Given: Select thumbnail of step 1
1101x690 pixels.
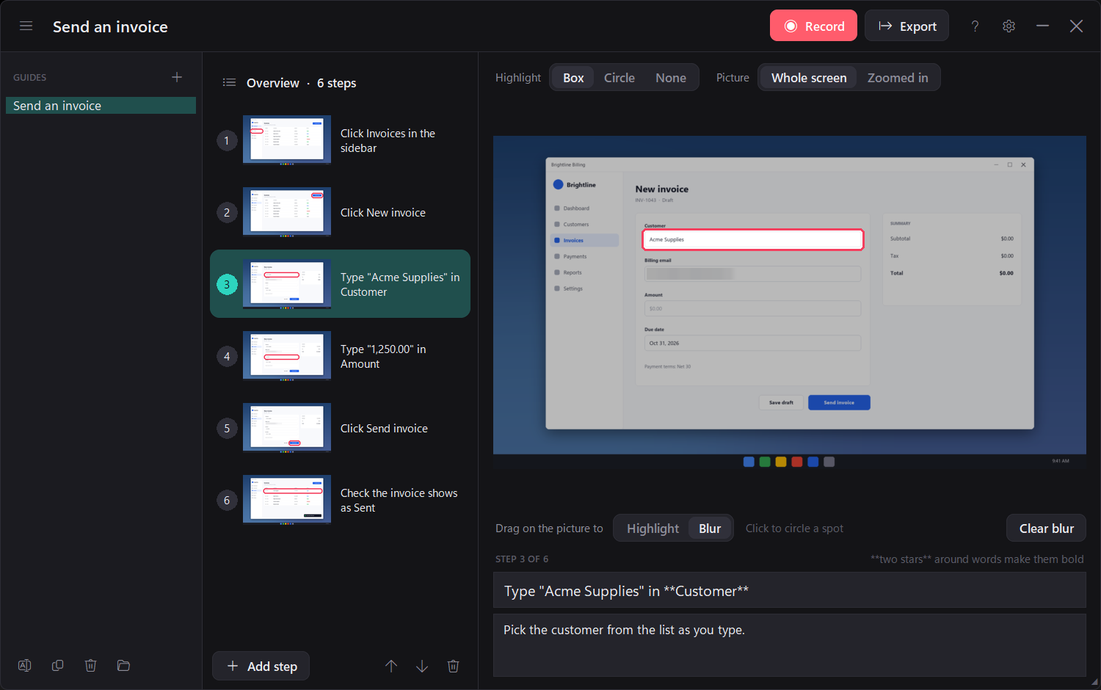Looking at the screenshot, I should (286, 140).
